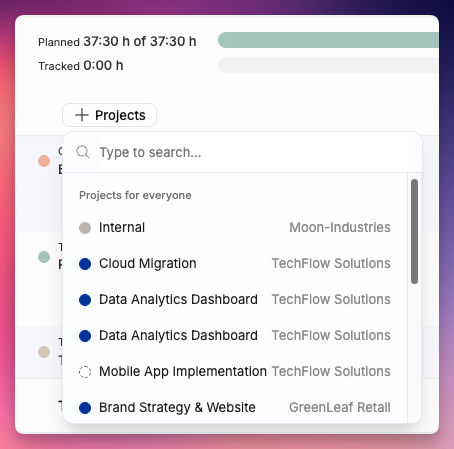454x449 pixels.
Task: Select the Internal project entry
Action: (235, 228)
